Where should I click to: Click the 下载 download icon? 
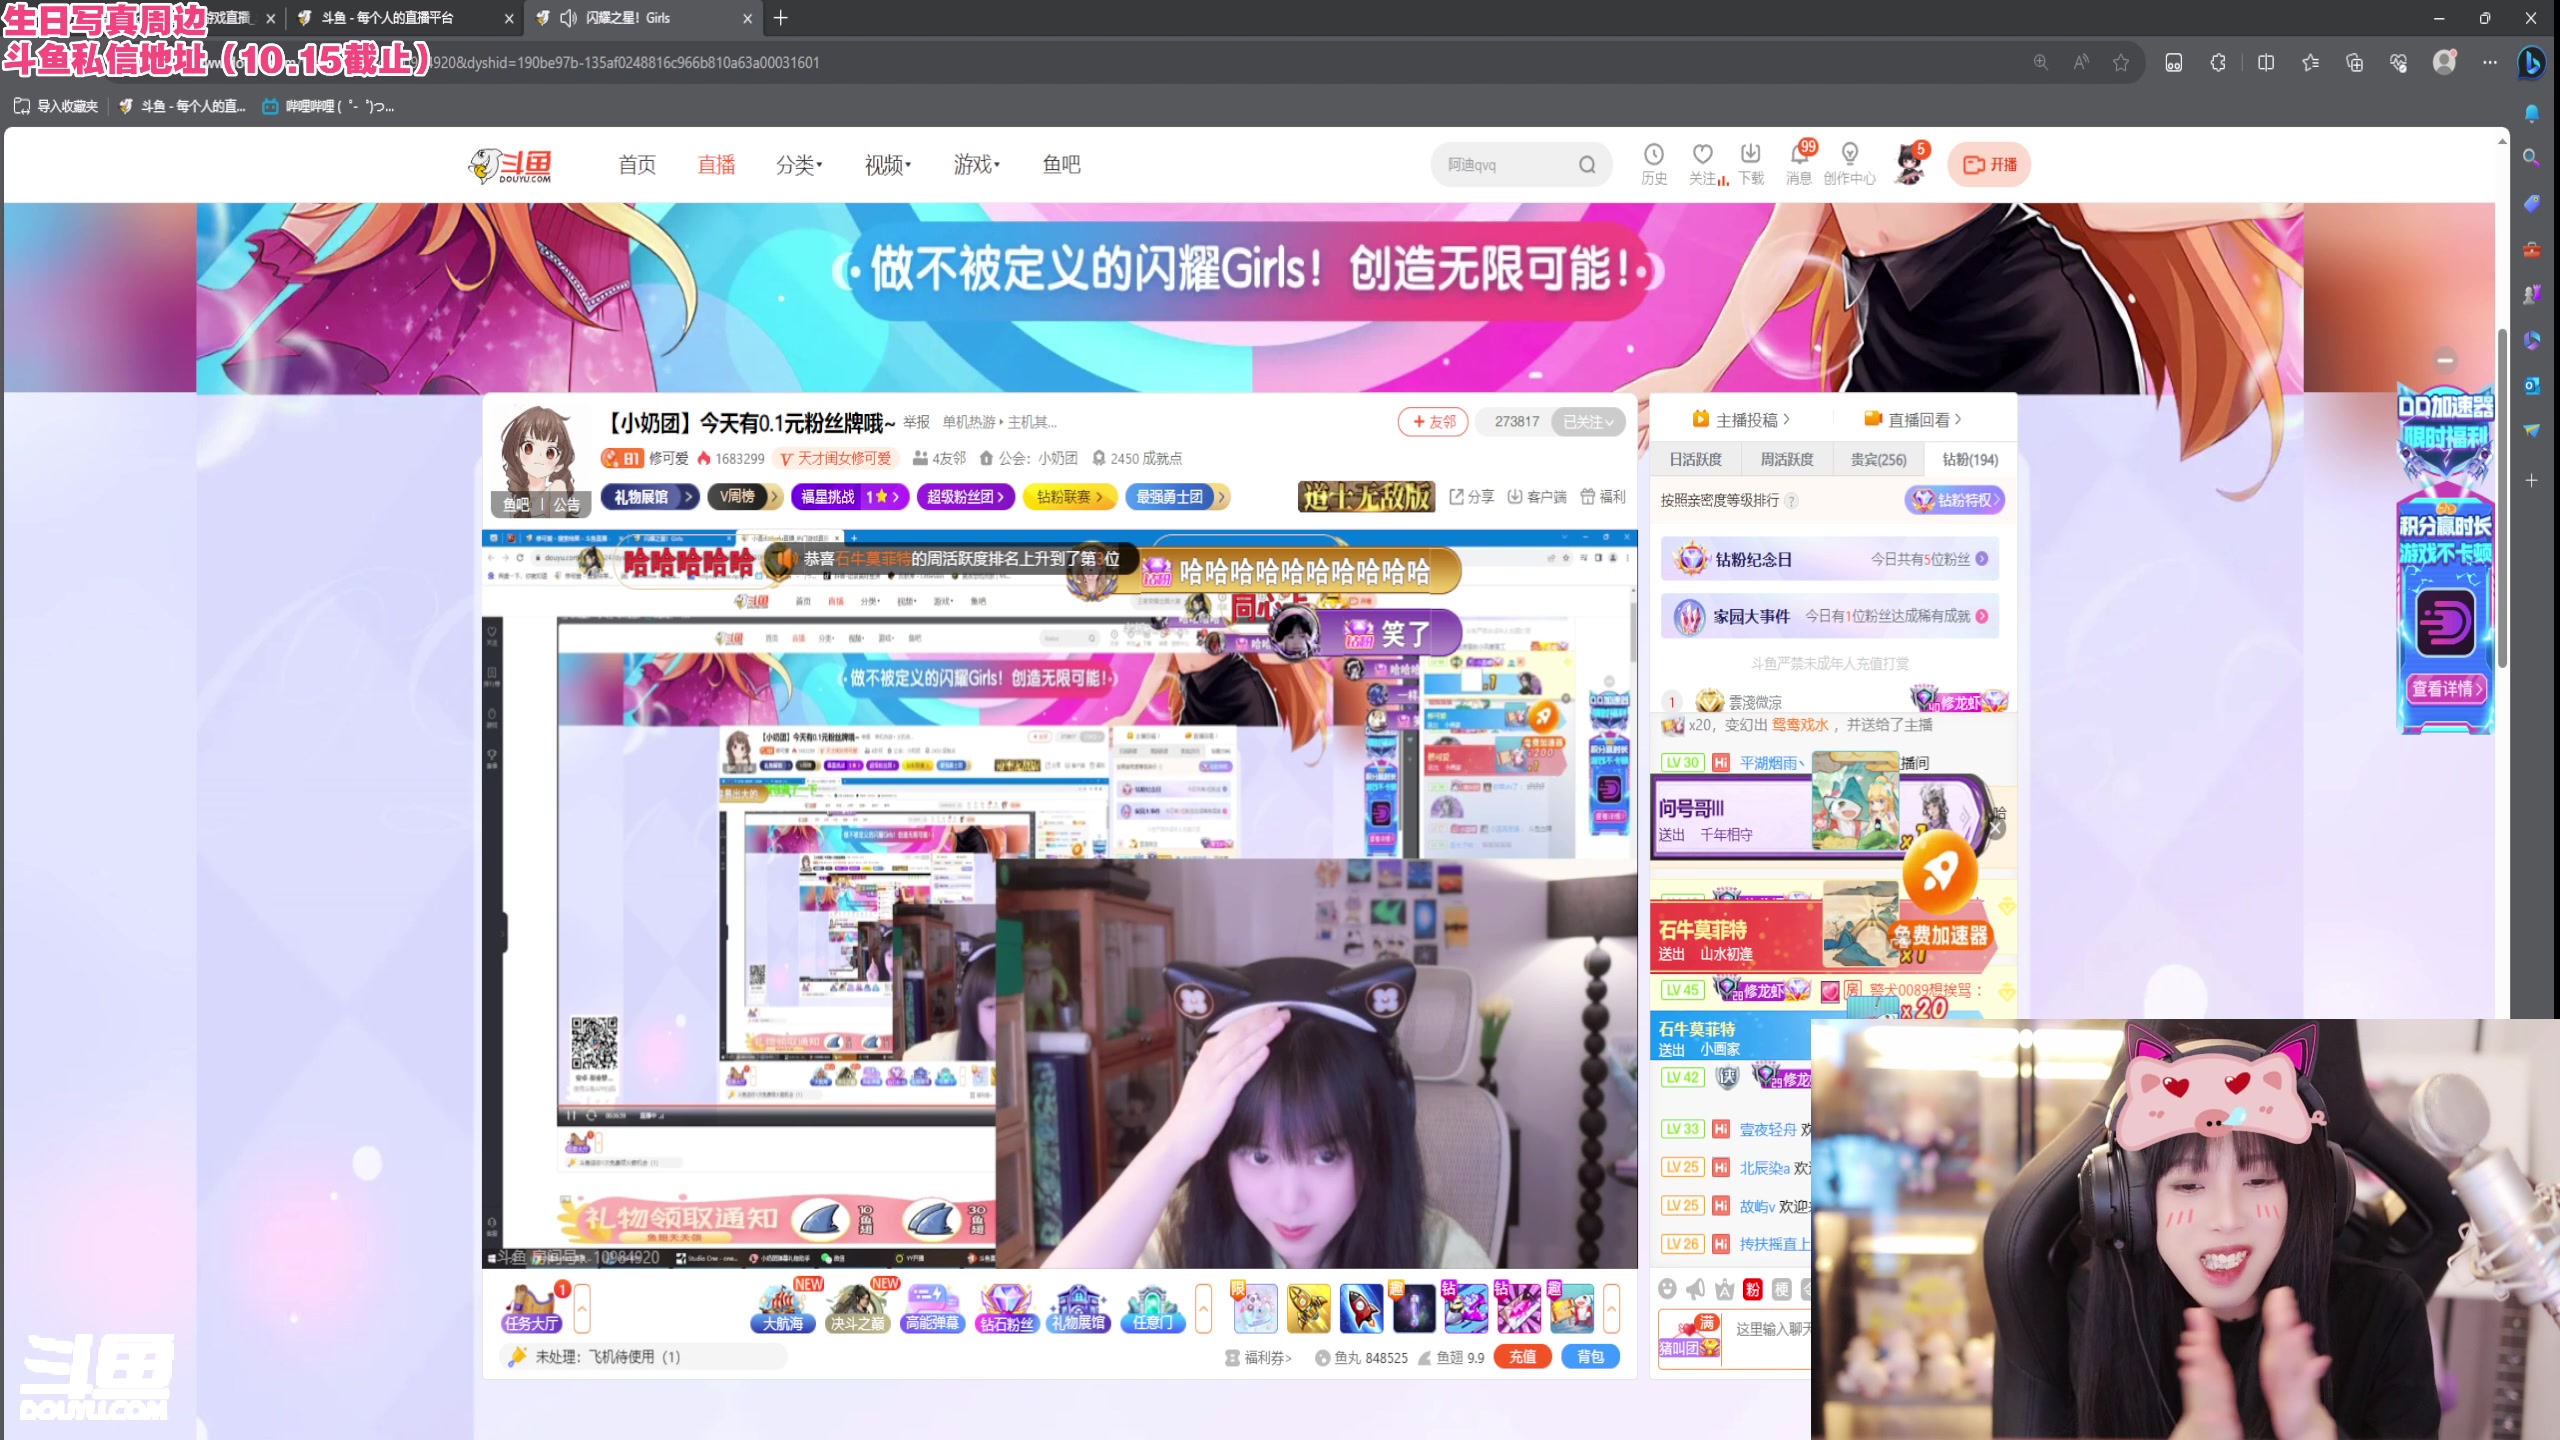pyautogui.click(x=1750, y=163)
